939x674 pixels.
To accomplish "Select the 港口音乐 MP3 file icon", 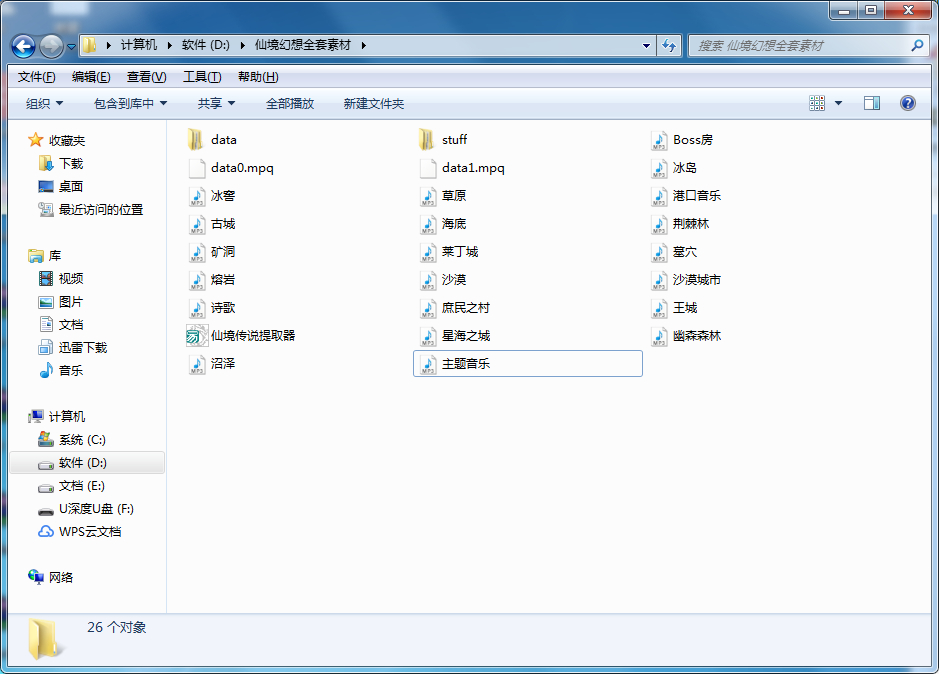I will tap(659, 196).
